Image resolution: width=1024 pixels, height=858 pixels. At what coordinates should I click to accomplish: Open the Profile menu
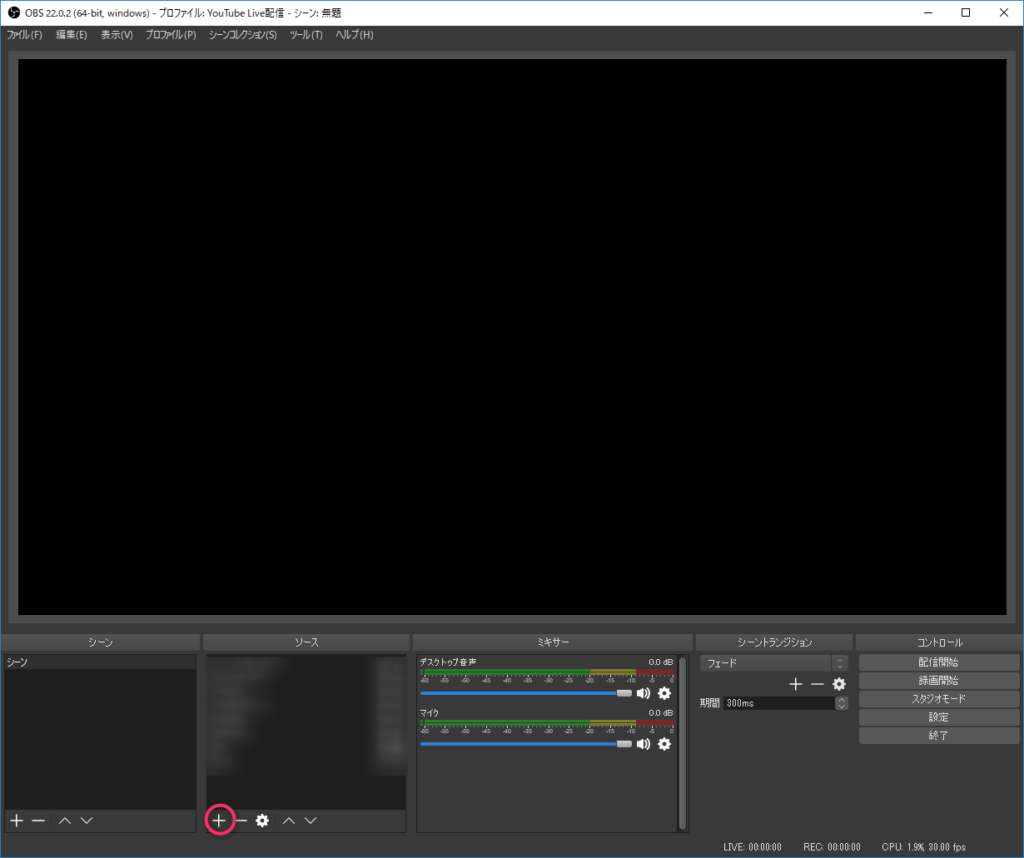170,35
